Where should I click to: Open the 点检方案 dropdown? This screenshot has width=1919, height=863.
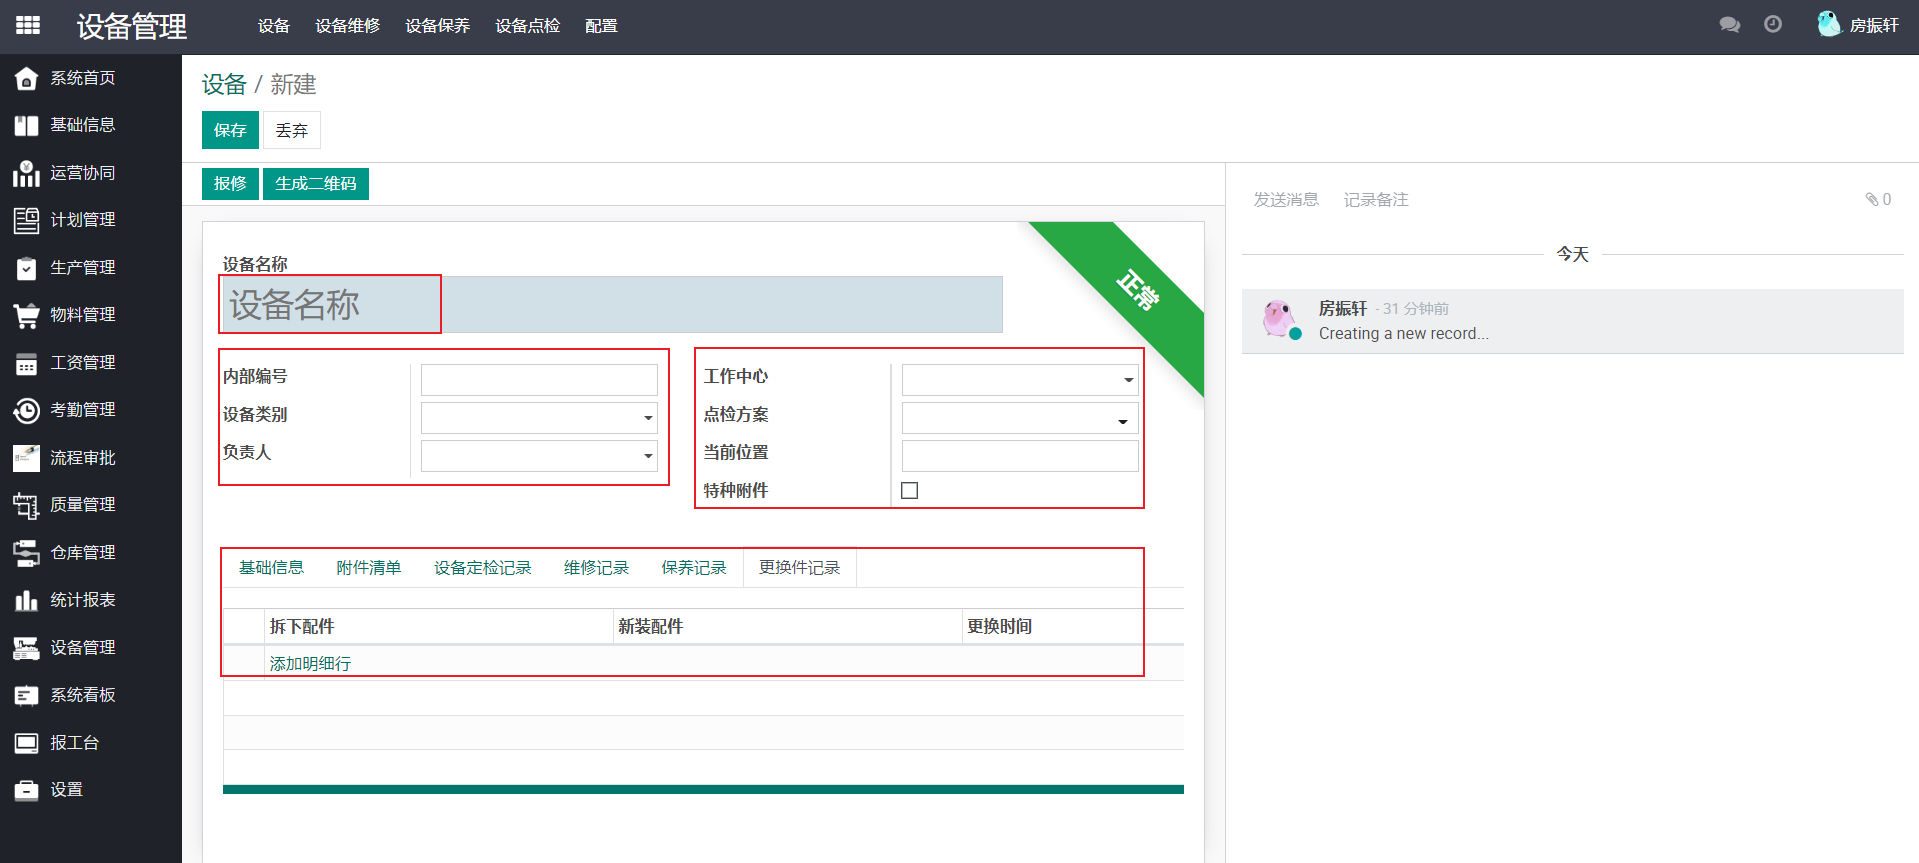(1122, 421)
